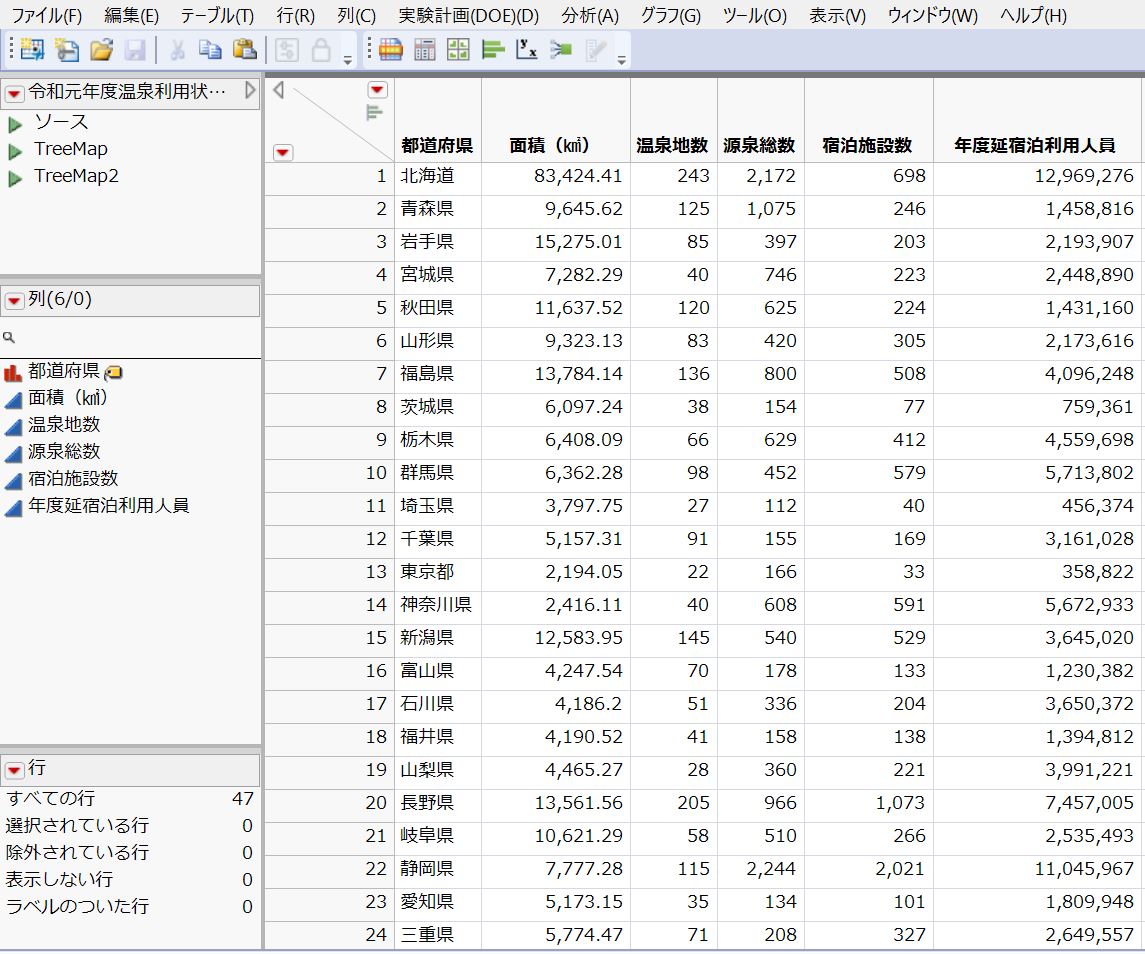Click the Open file folder icon
This screenshot has height=954, width=1145.
(x=102, y=50)
